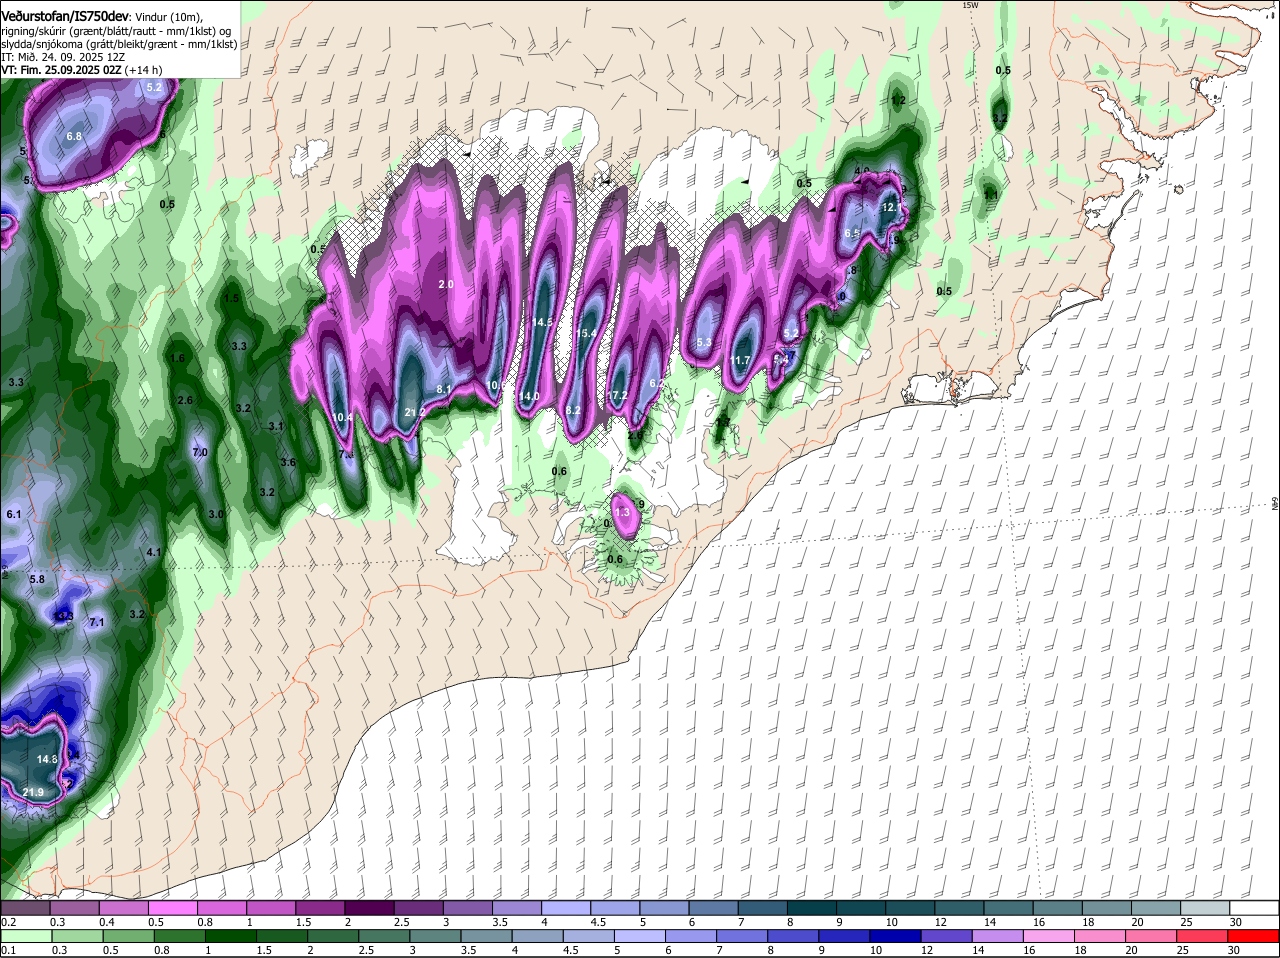Click the dark teal 9–10 snow legend swatch

click(862, 907)
